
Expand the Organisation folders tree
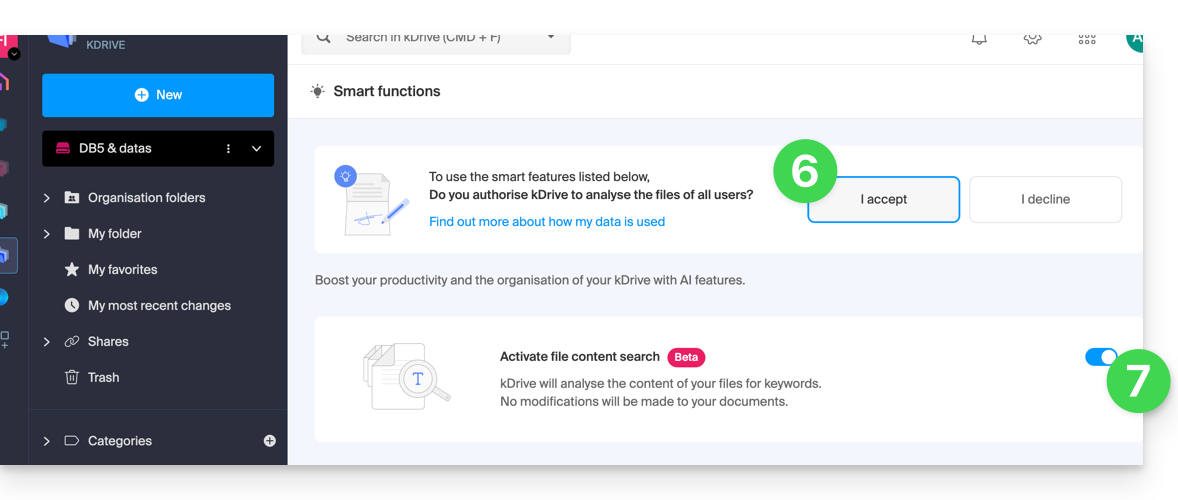pyautogui.click(x=47, y=197)
